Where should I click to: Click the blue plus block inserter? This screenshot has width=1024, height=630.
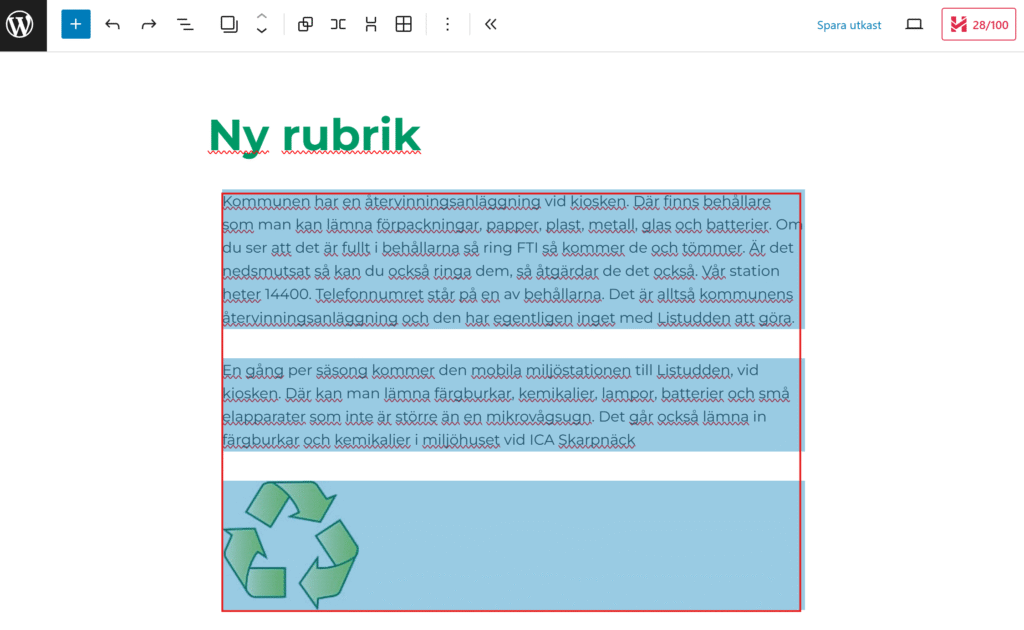[x=76, y=25]
